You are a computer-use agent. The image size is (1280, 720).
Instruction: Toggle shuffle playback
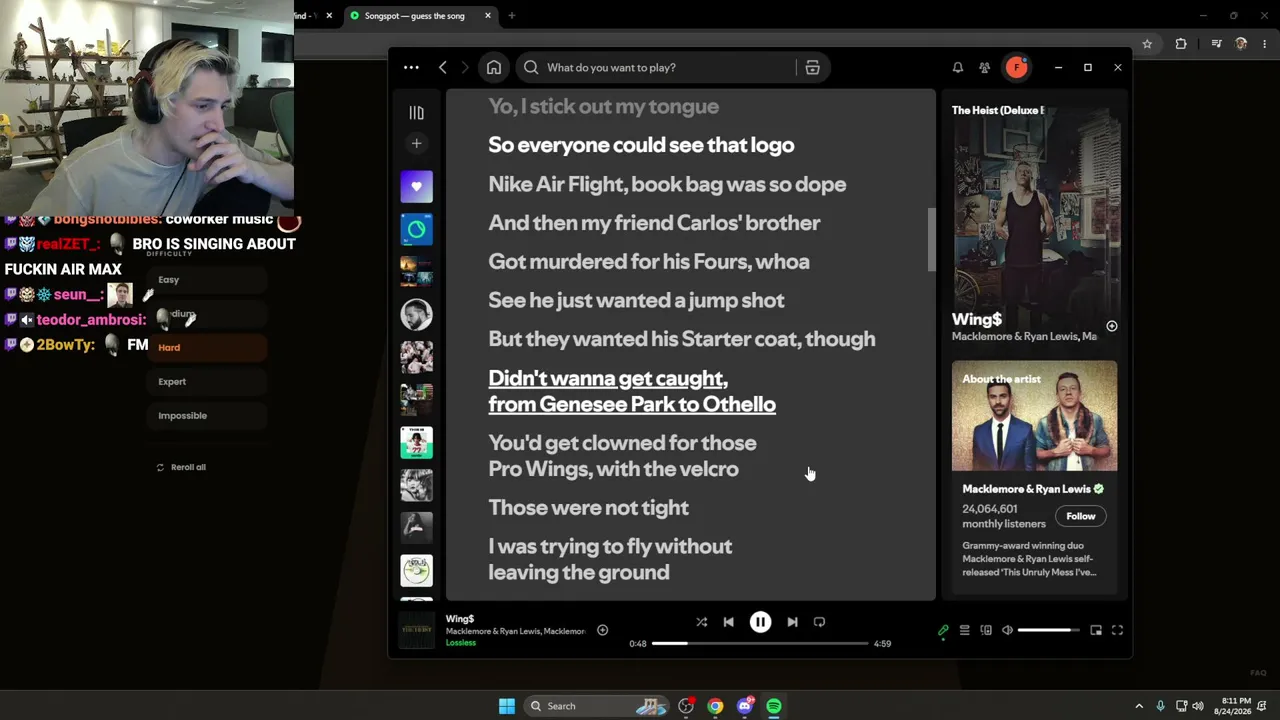point(701,622)
